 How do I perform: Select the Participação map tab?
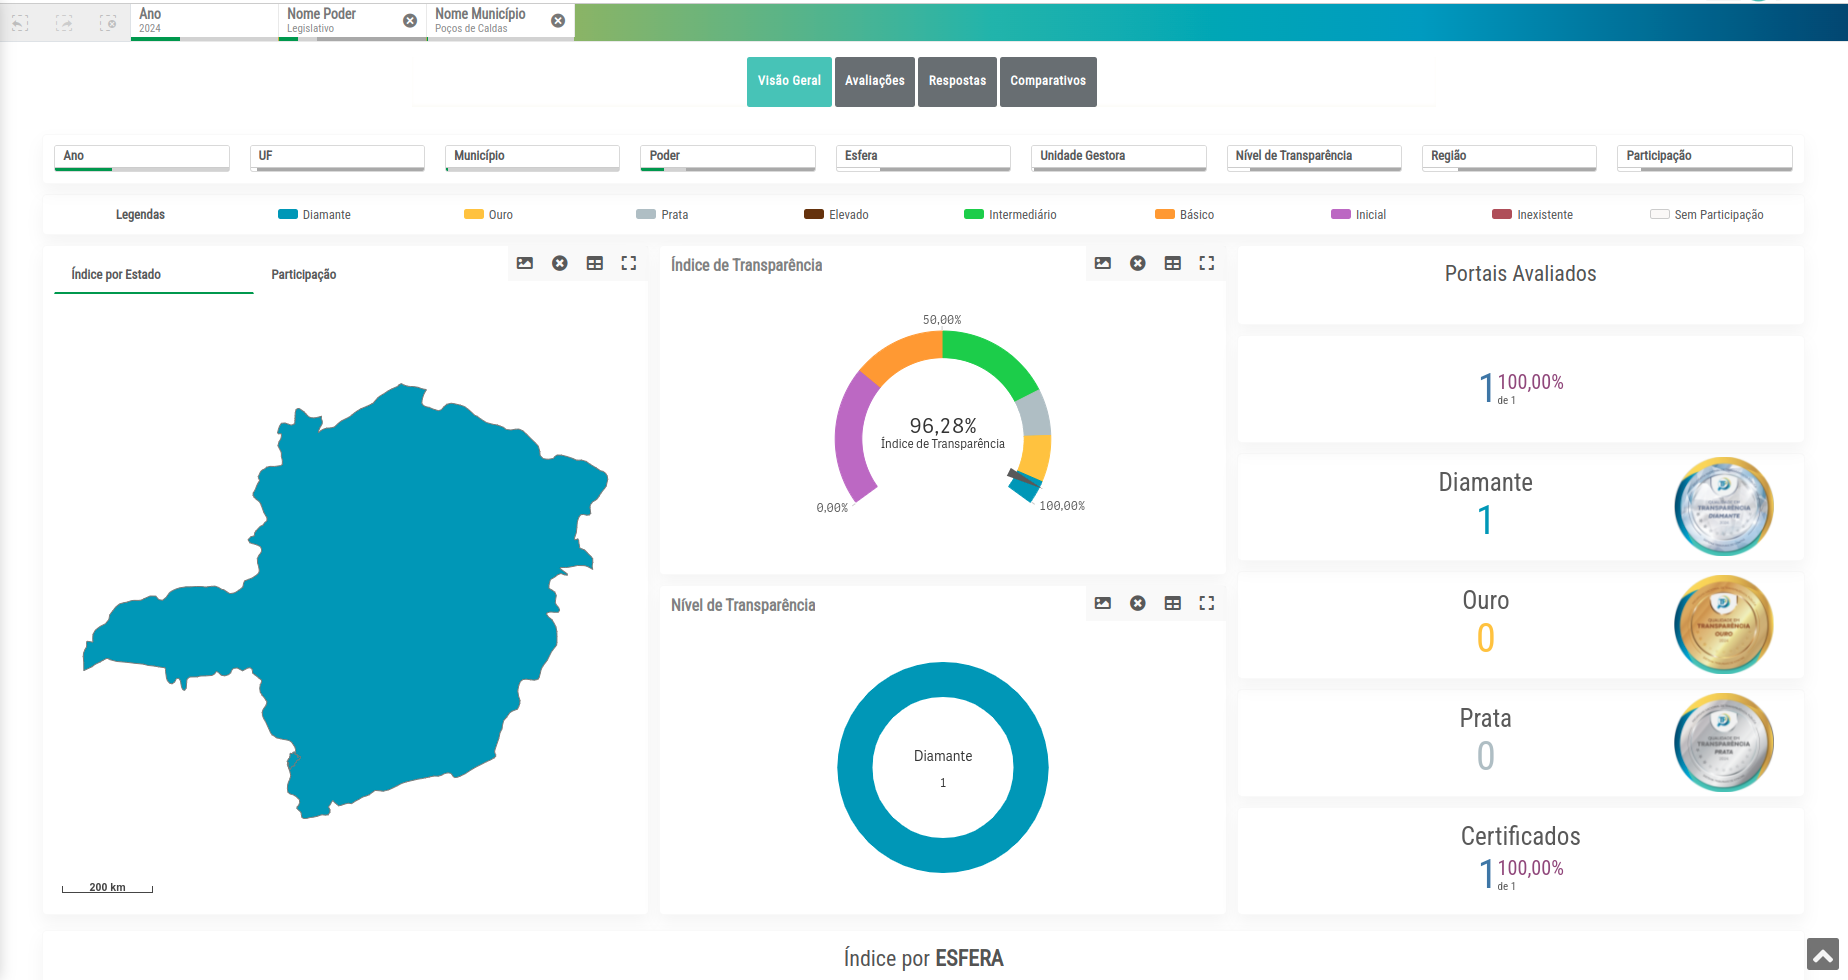(304, 275)
